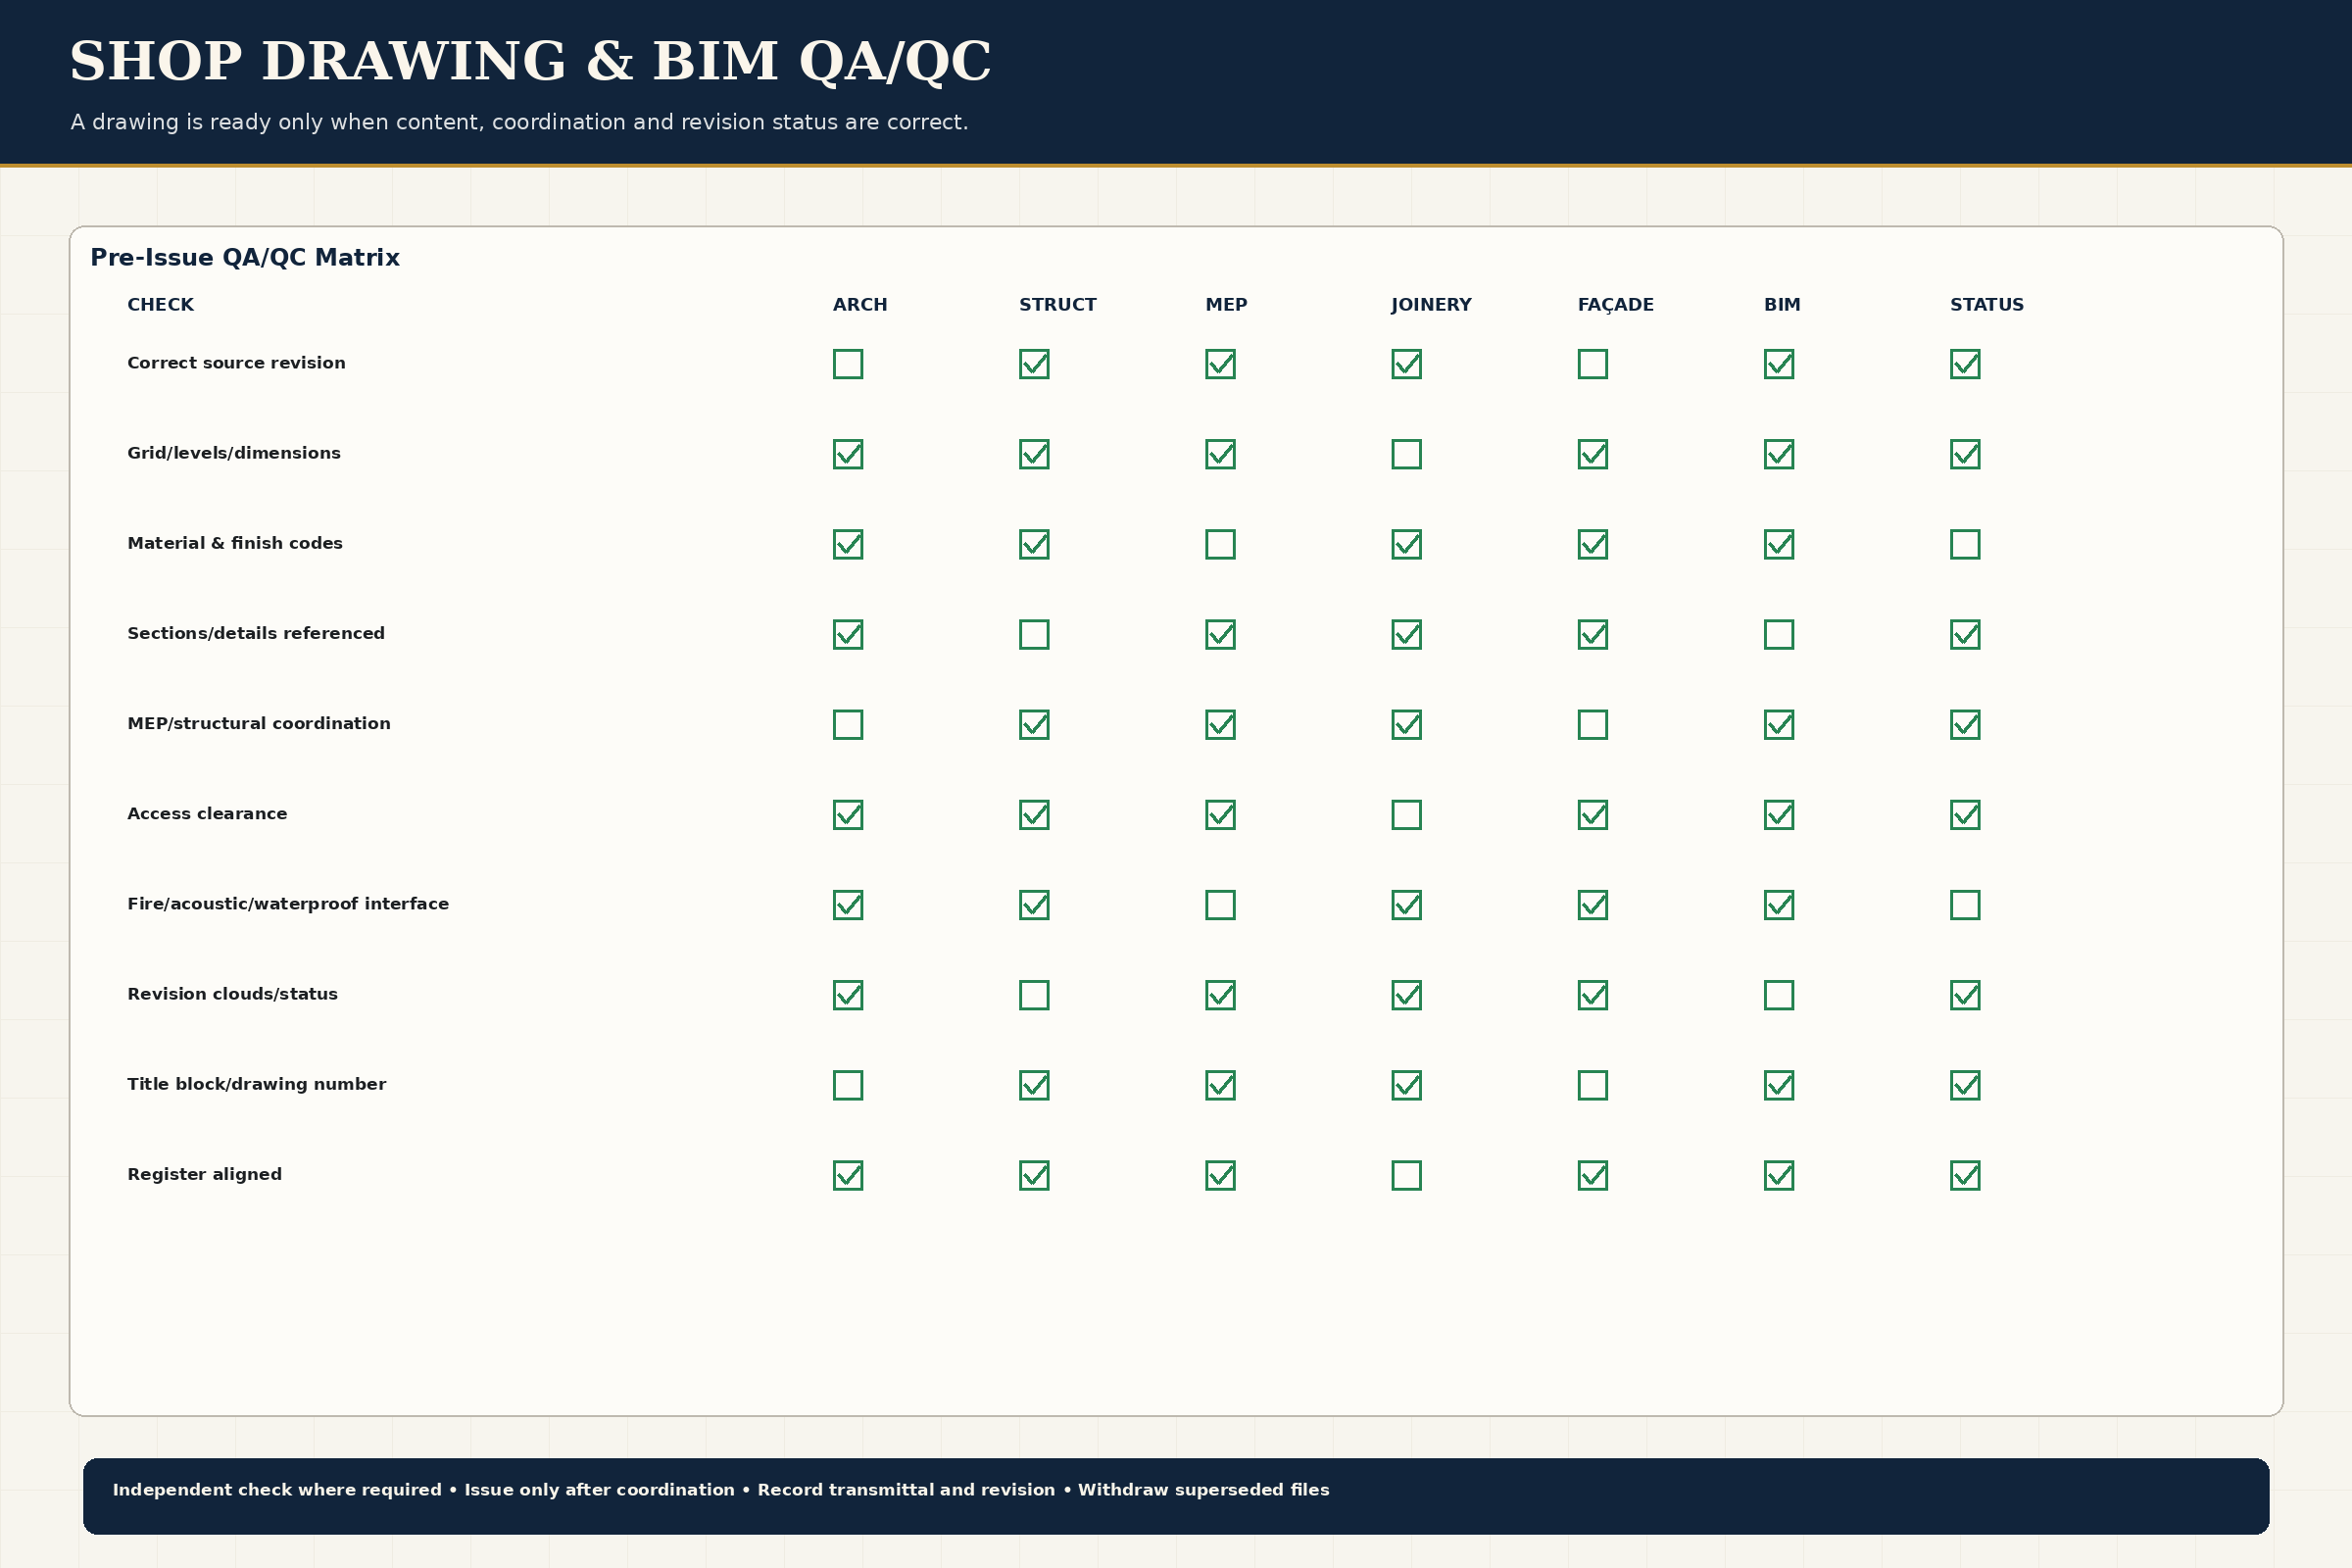Viewport: 2352px width, 1568px height.
Task: Check MEP box for Fire/acoustic/waterproof interface
Action: (x=1220, y=905)
